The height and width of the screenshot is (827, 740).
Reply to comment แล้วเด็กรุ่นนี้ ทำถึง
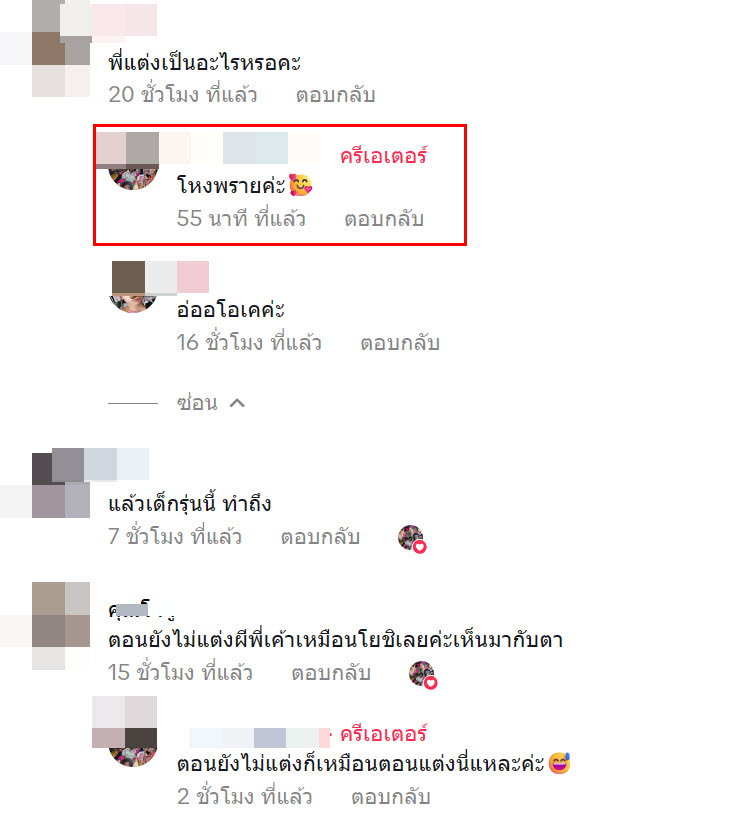click(x=320, y=536)
